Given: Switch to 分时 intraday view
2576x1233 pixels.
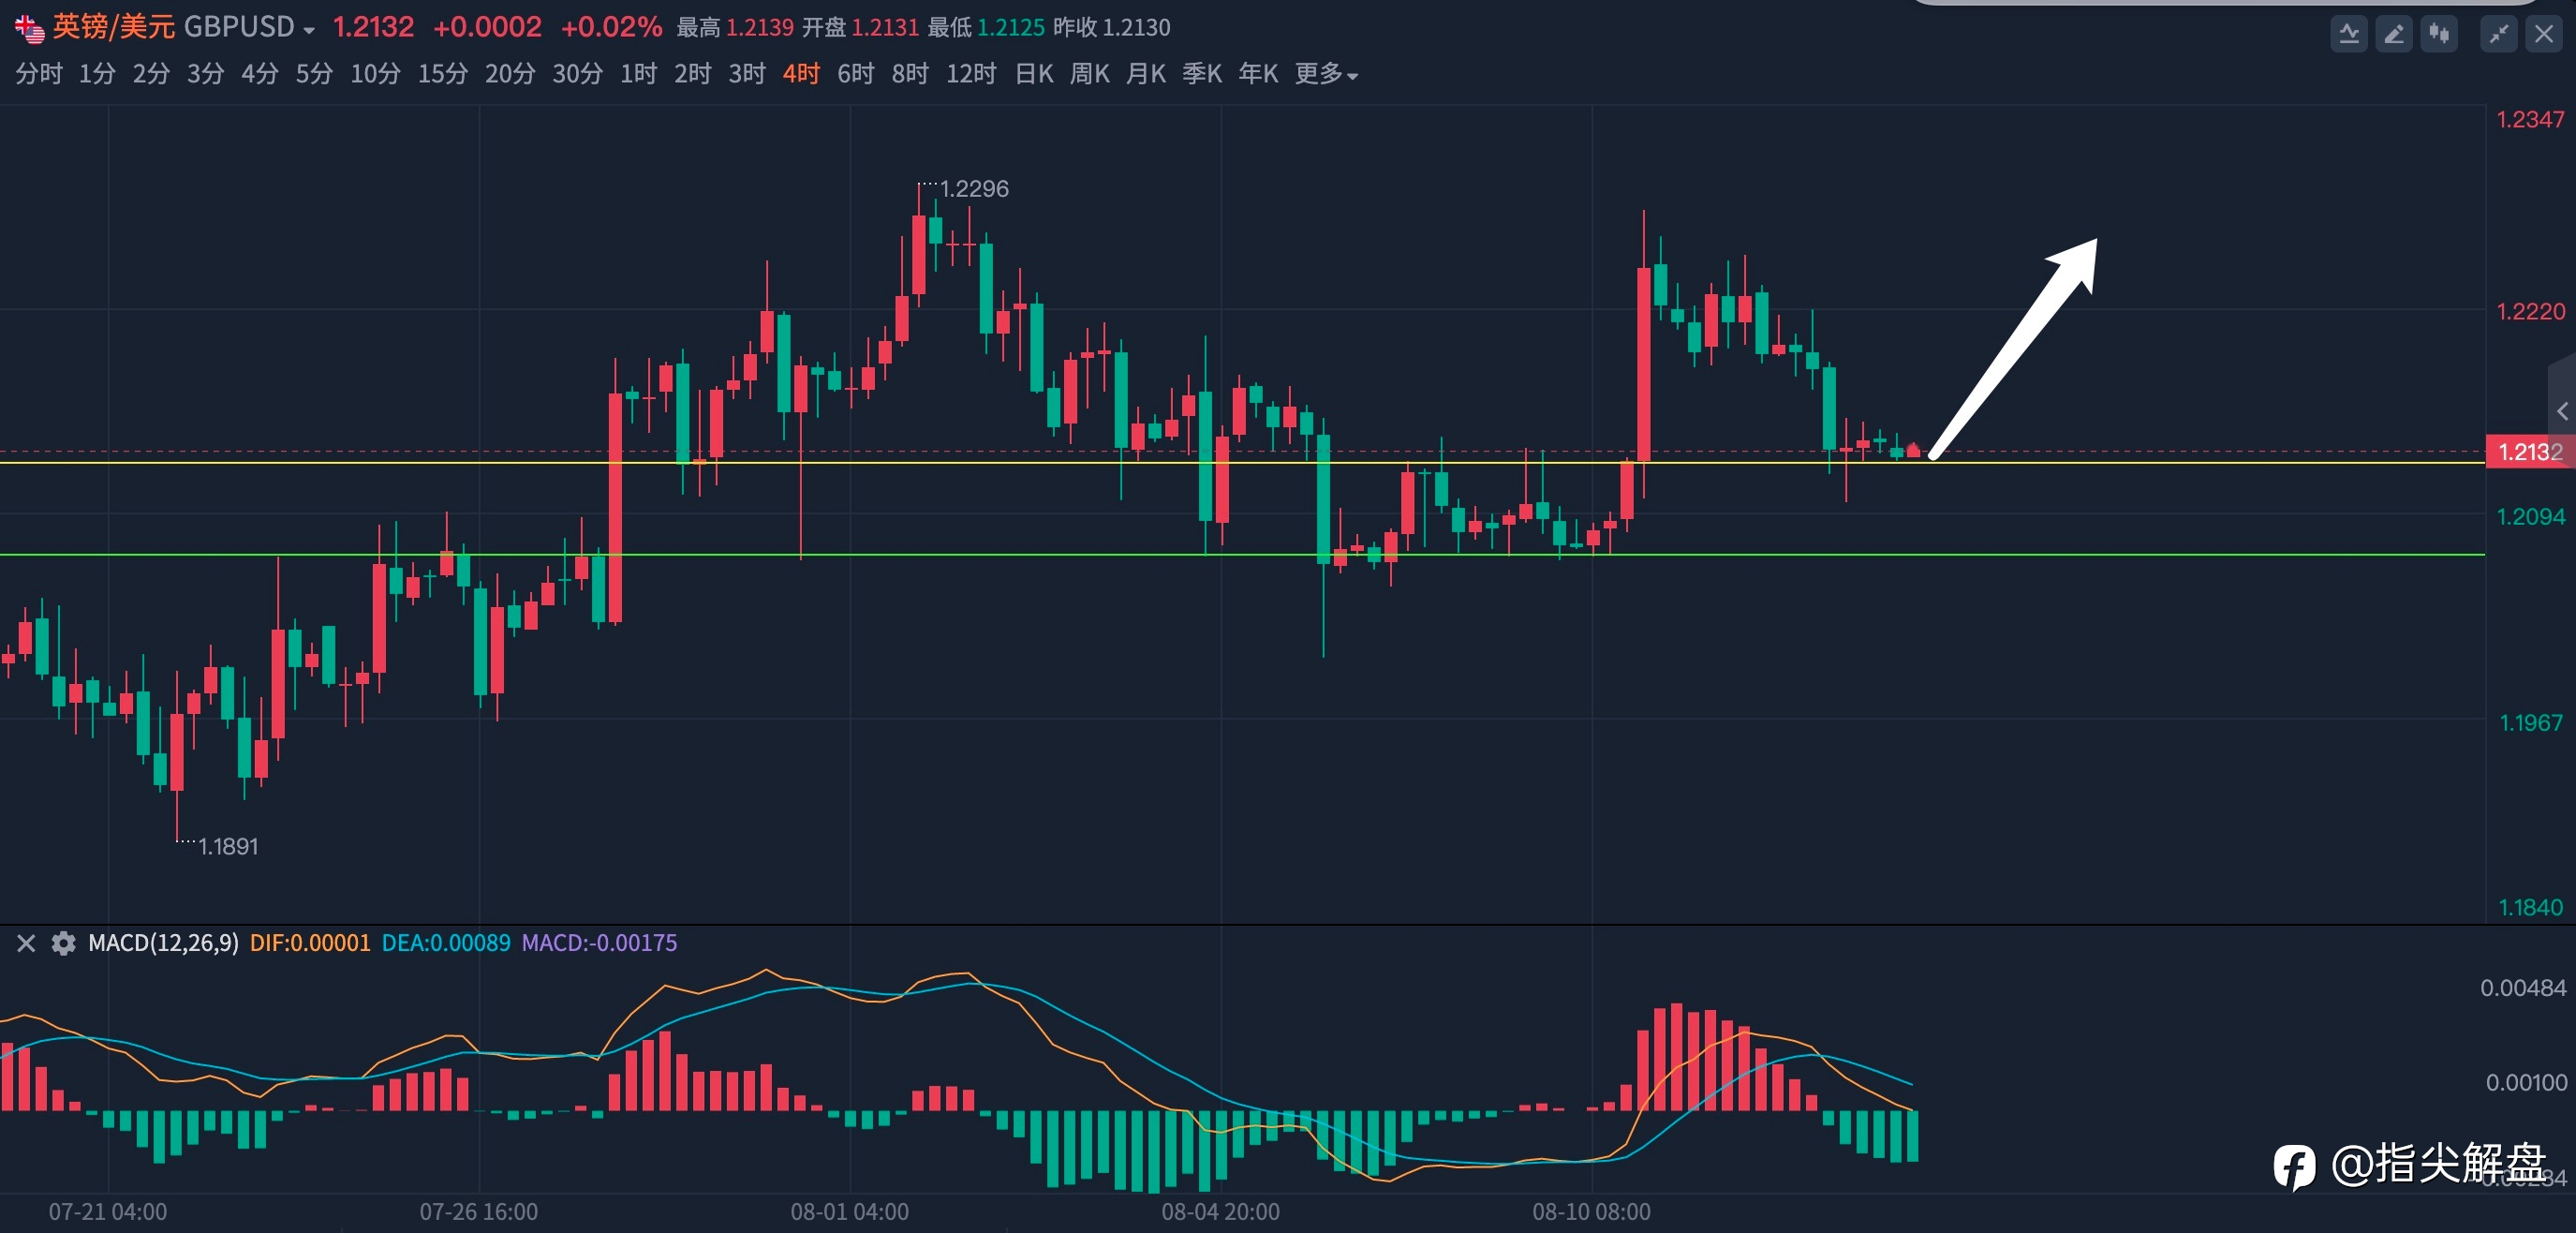Looking at the screenshot, I should pos(39,74).
